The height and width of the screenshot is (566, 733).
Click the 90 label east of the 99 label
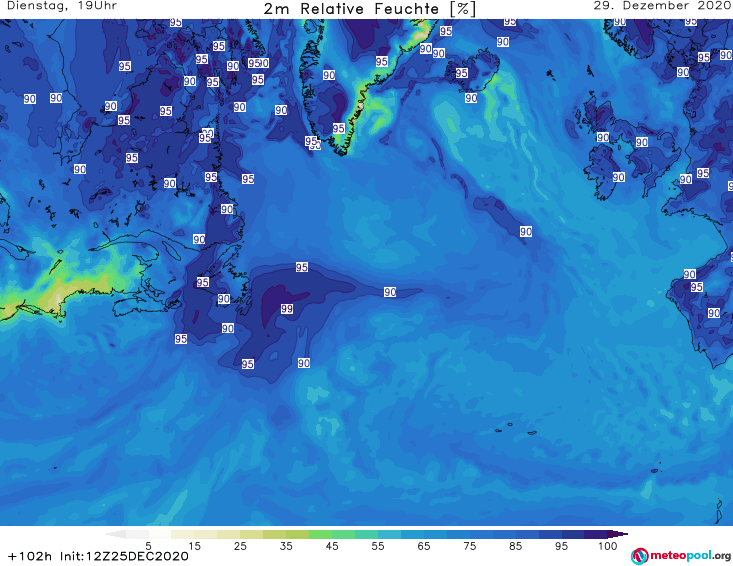[x=390, y=292]
